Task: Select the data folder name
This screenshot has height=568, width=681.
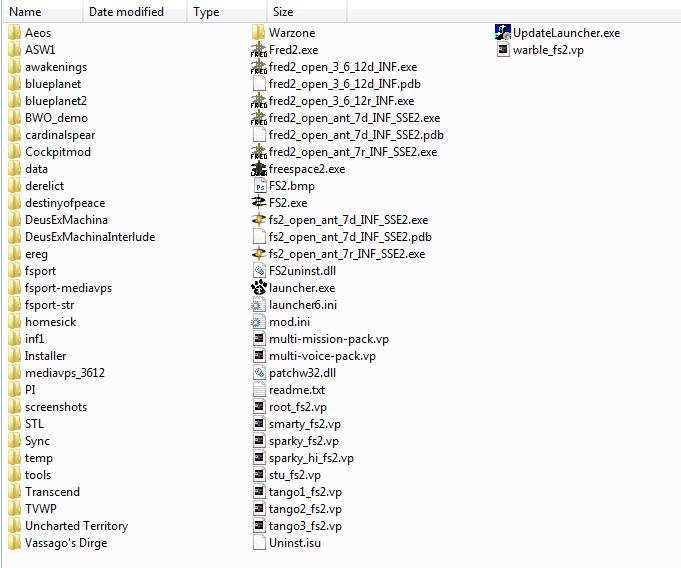Action: pyautogui.click(x=36, y=169)
